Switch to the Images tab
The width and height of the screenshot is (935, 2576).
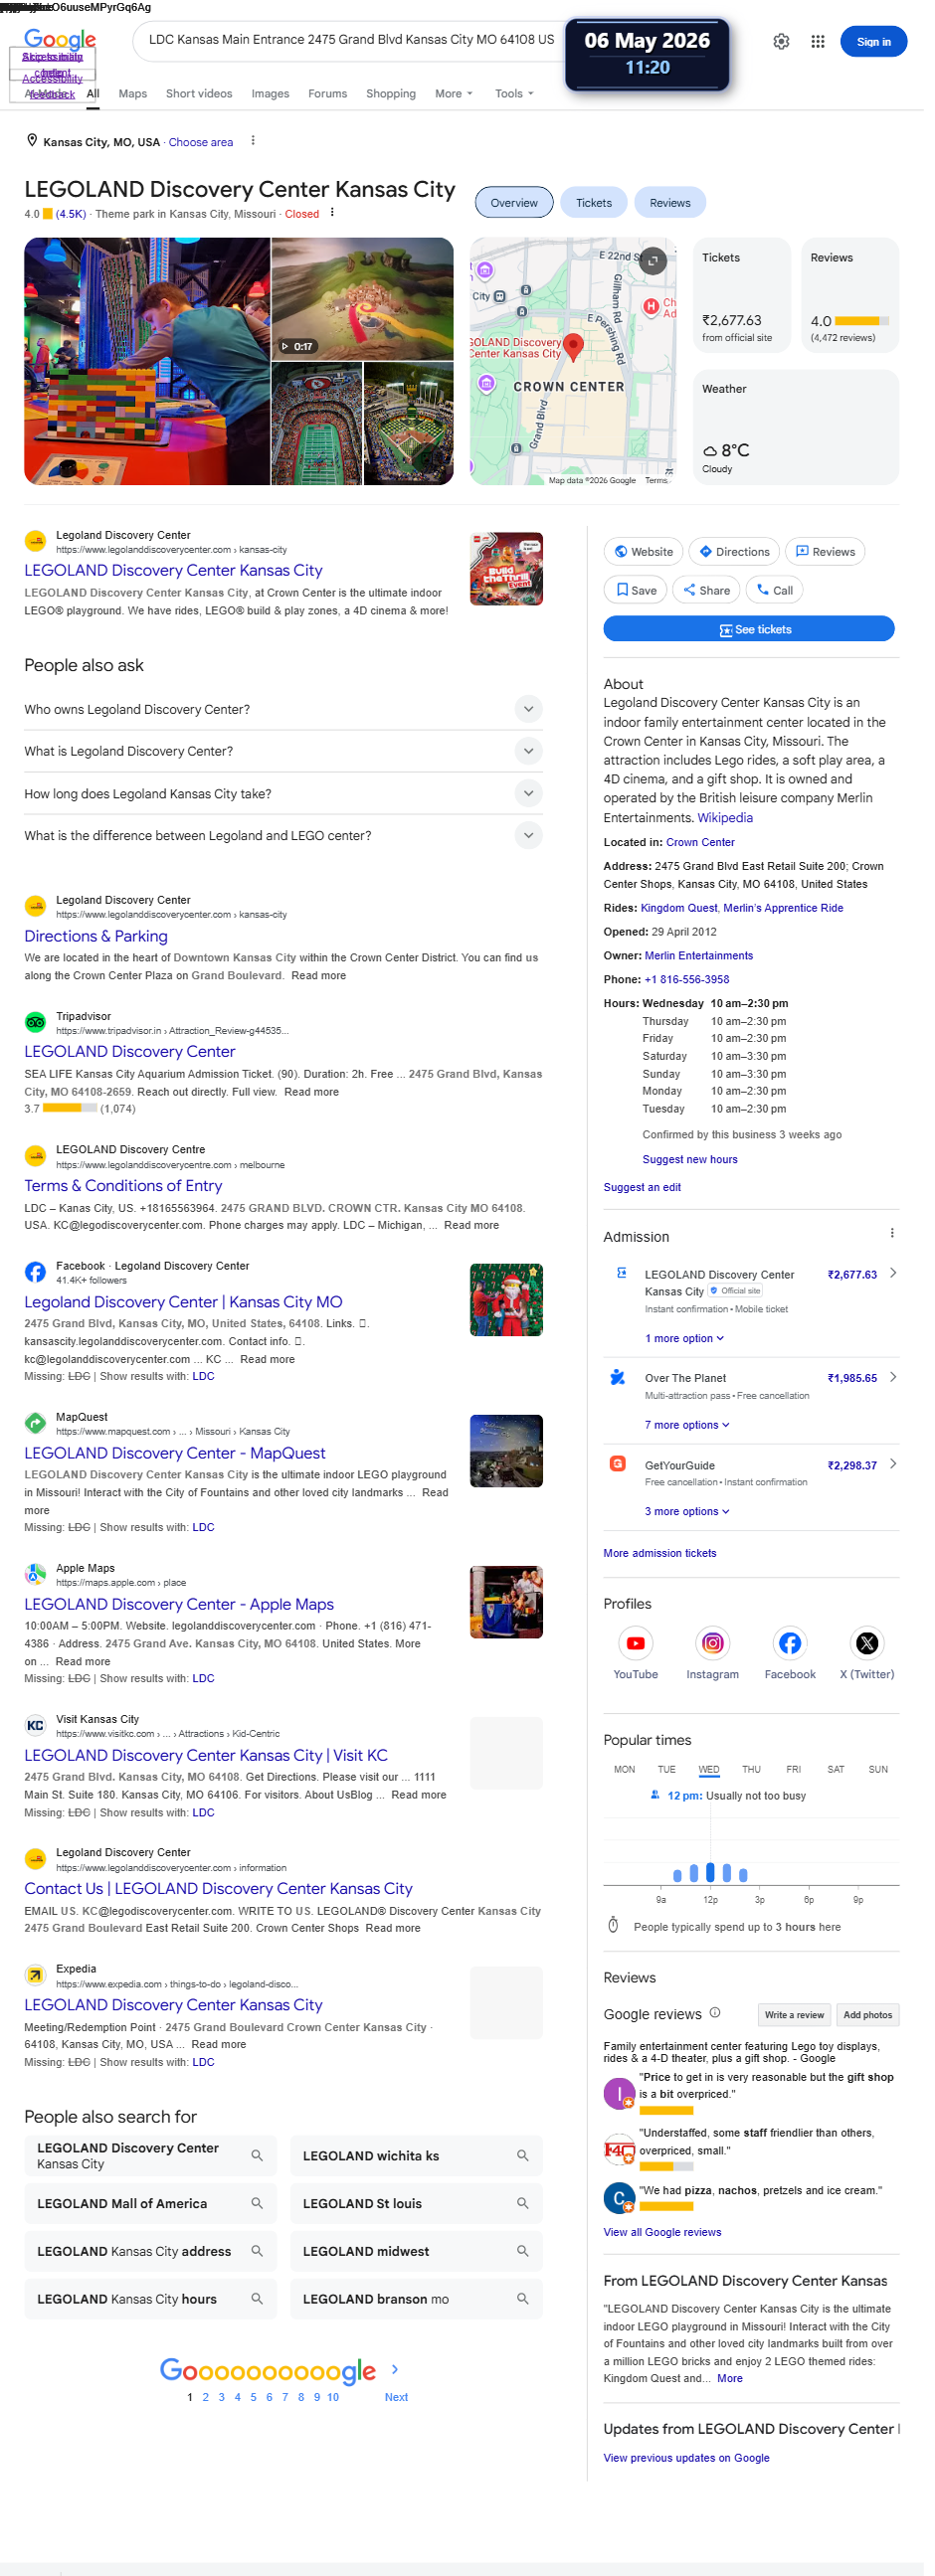click(270, 94)
